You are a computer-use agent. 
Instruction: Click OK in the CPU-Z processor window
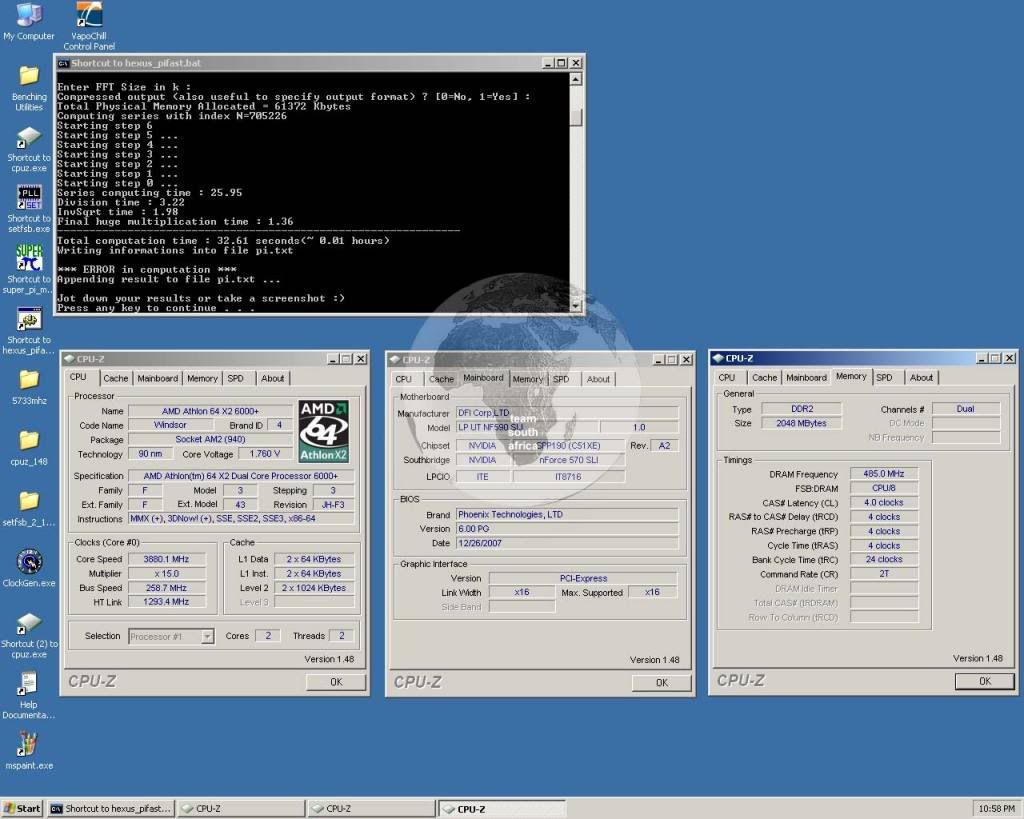point(336,682)
